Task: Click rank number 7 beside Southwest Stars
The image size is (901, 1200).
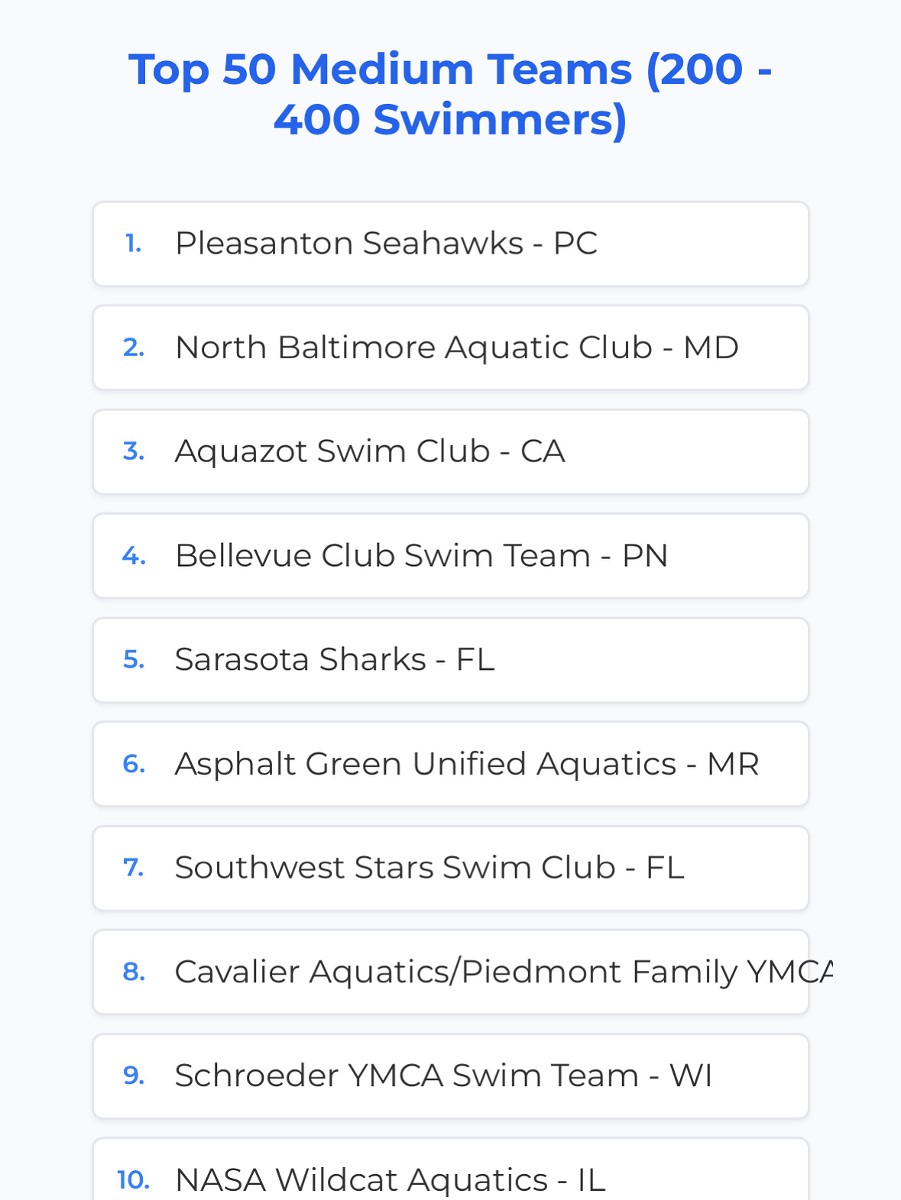Action: pos(133,868)
